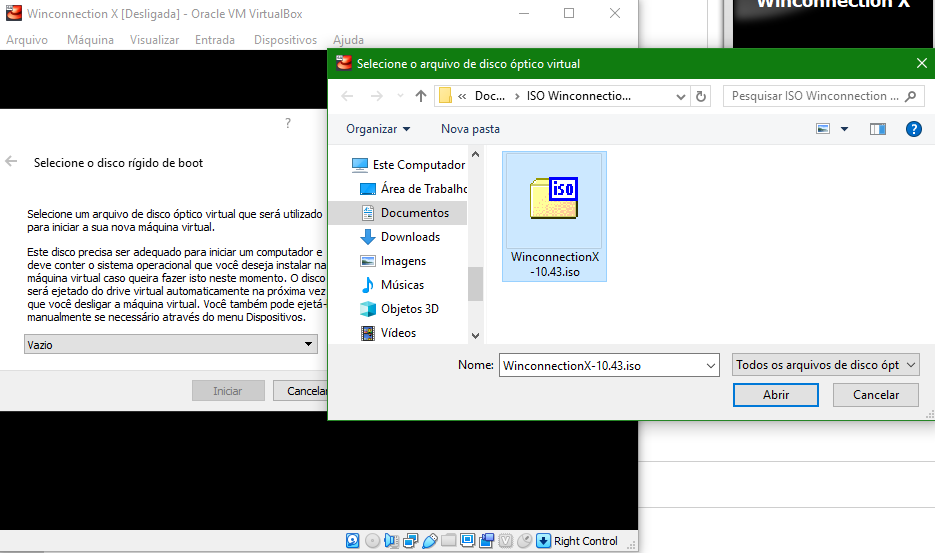935x553 pixels.
Task: Click the Iniciar button
Action: click(x=228, y=391)
